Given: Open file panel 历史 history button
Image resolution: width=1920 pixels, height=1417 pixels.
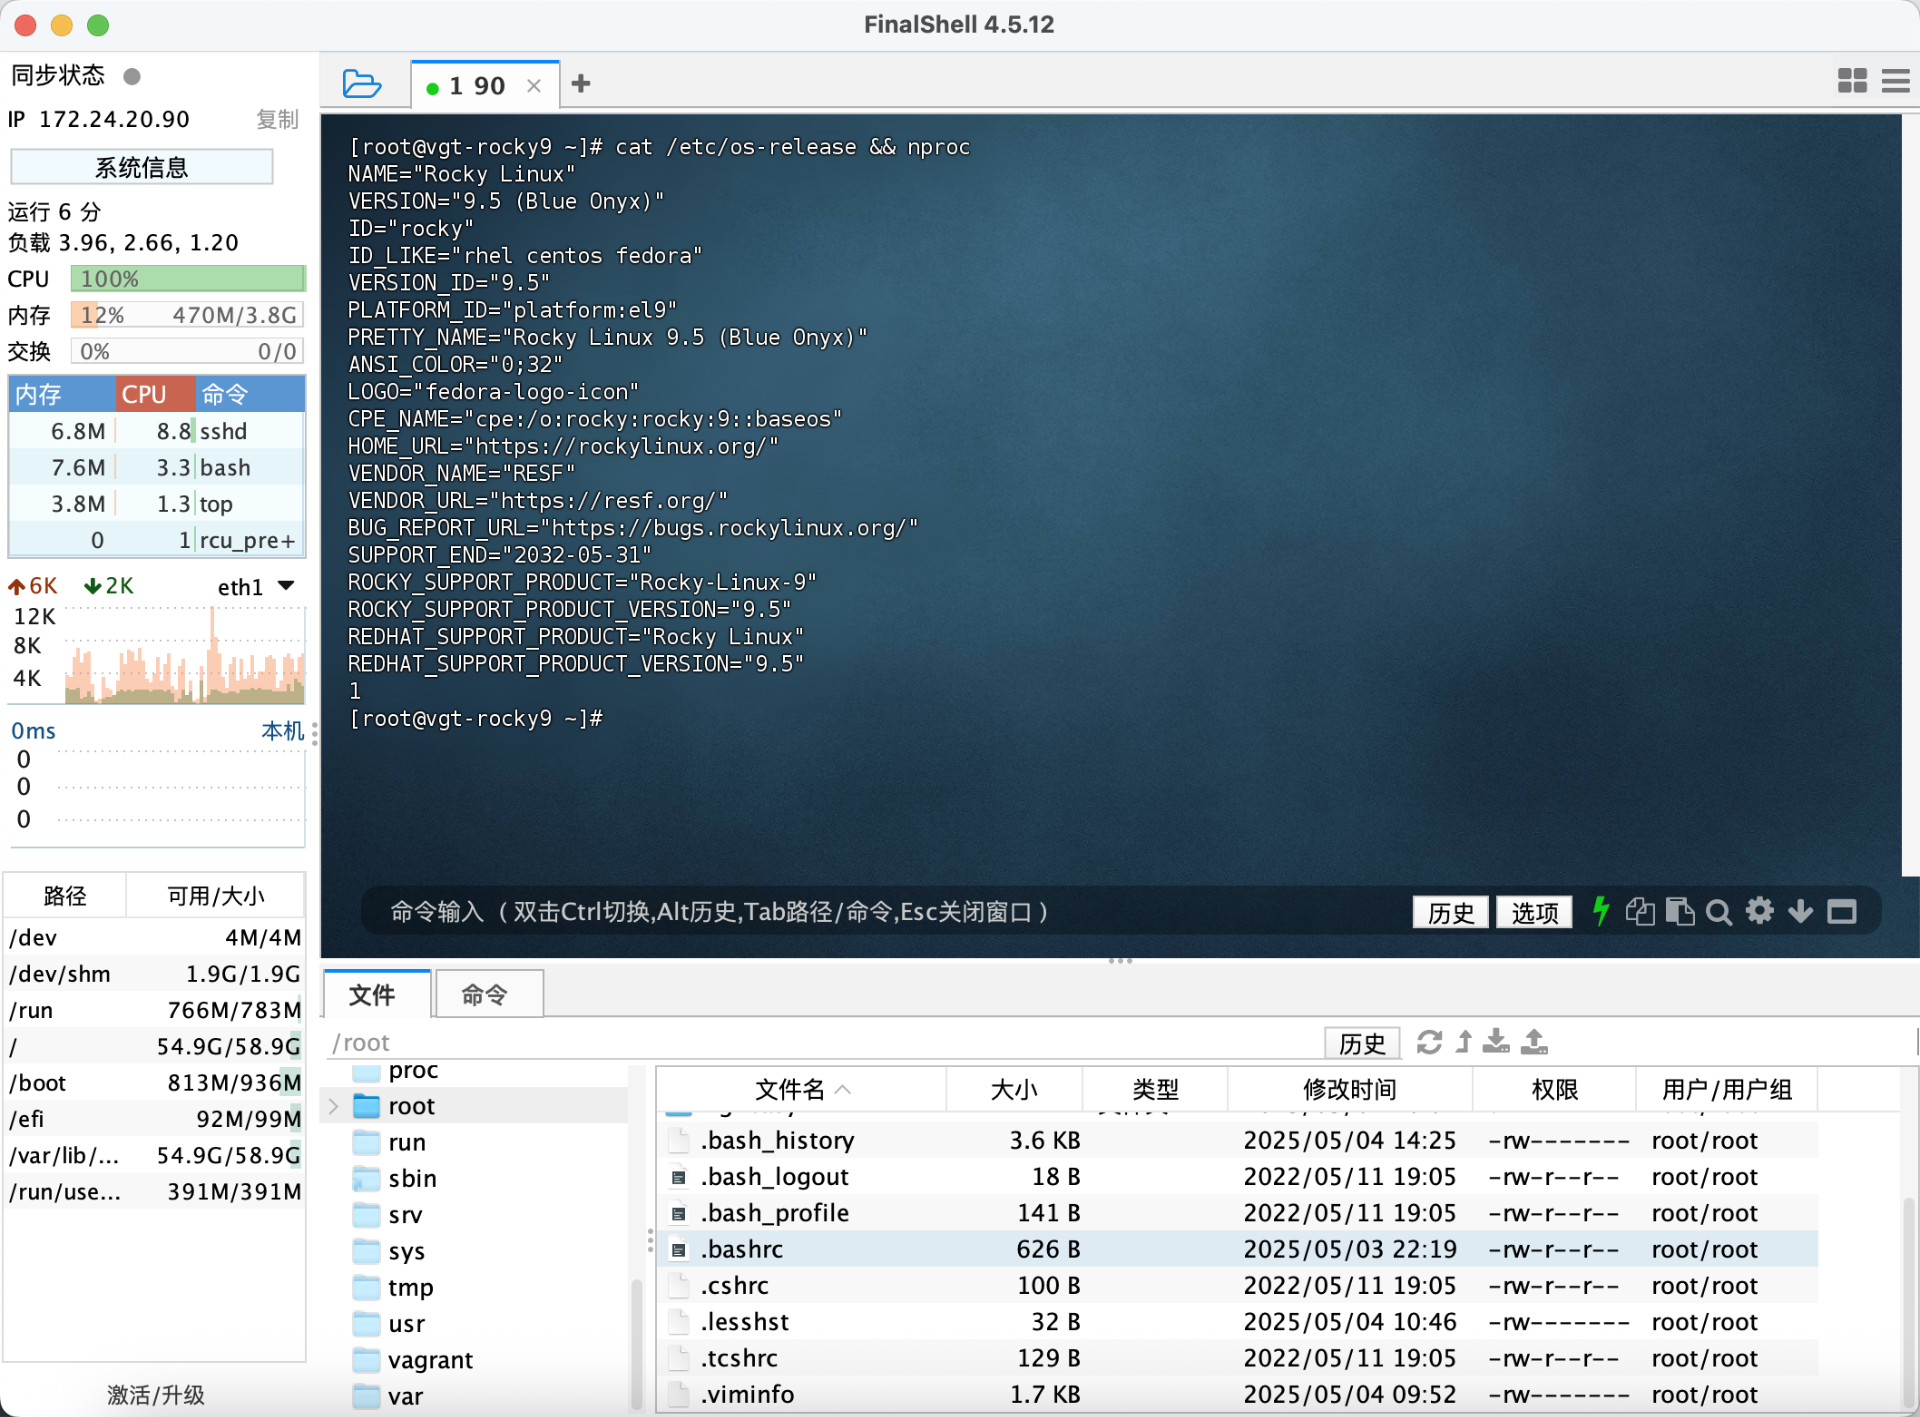Looking at the screenshot, I should [1362, 1043].
